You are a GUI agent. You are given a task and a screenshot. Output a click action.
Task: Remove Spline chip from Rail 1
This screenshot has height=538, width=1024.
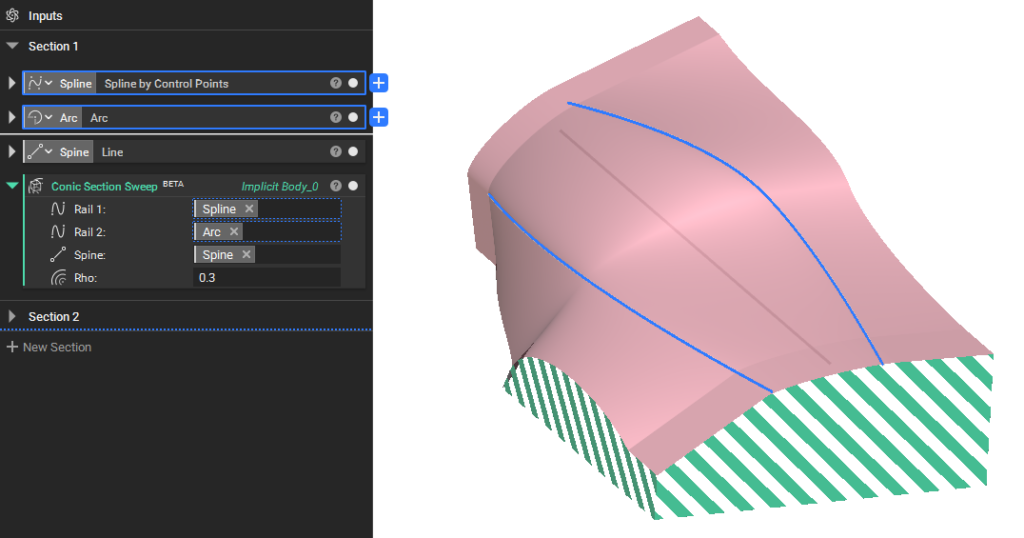[x=249, y=209]
